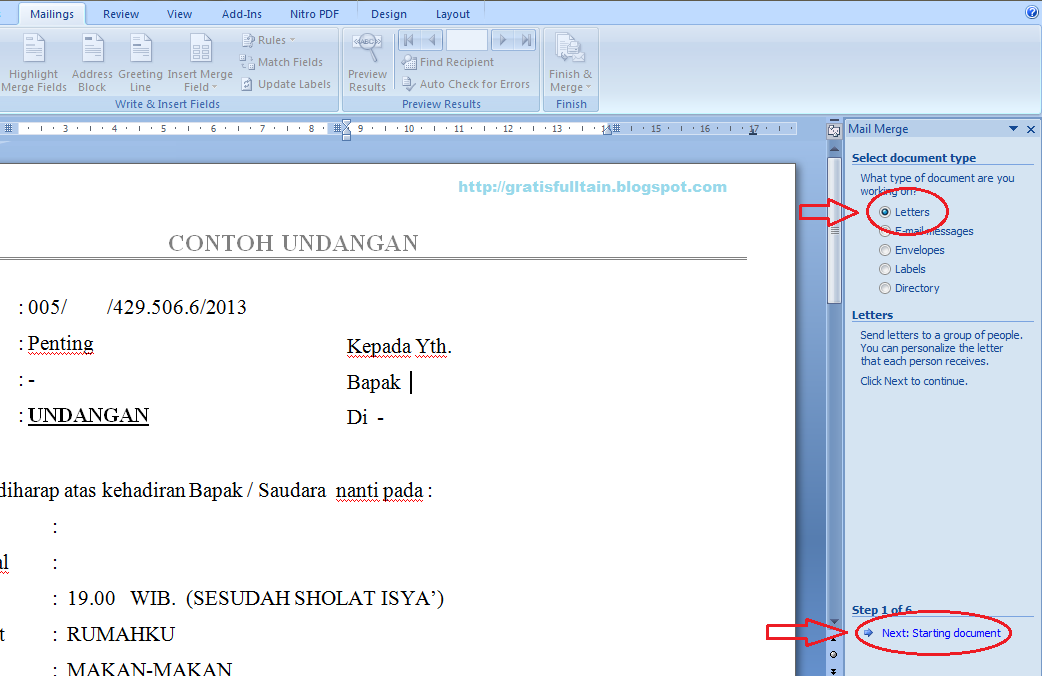Click 'Select document type' heading
Screen dimensions: 1042x676
click(914, 158)
